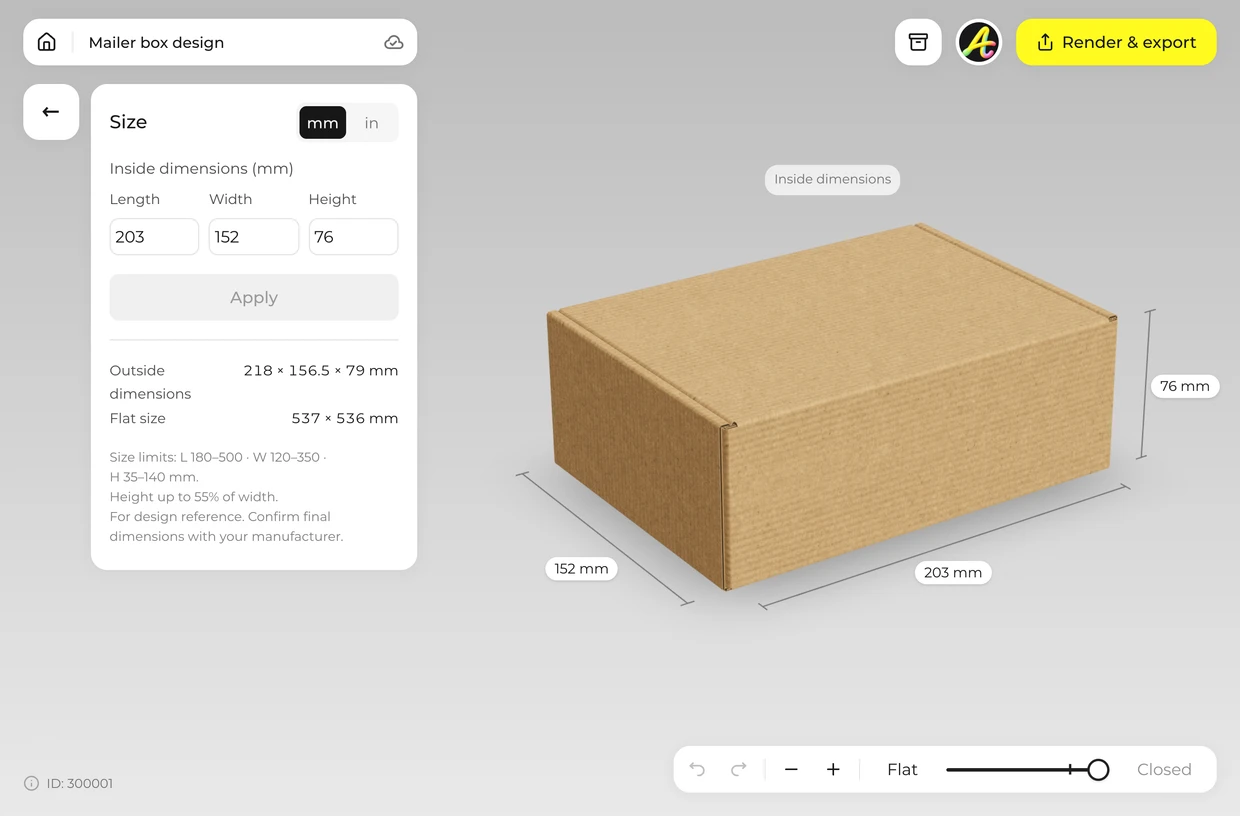Screen dimensions: 1240x816
Task: Click the flat size value 537 × 536 mm
Action: [x=345, y=418]
